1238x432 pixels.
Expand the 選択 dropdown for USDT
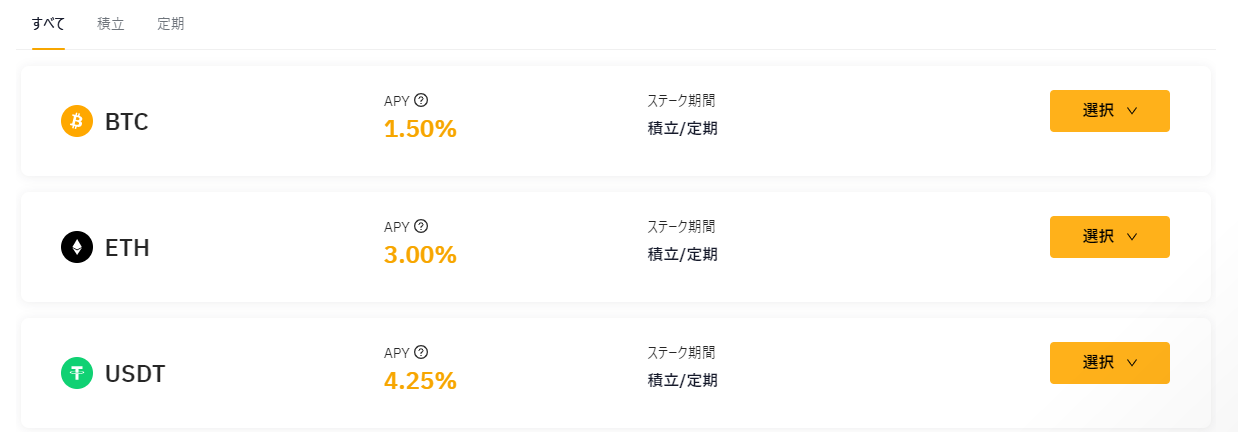(1109, 363)
